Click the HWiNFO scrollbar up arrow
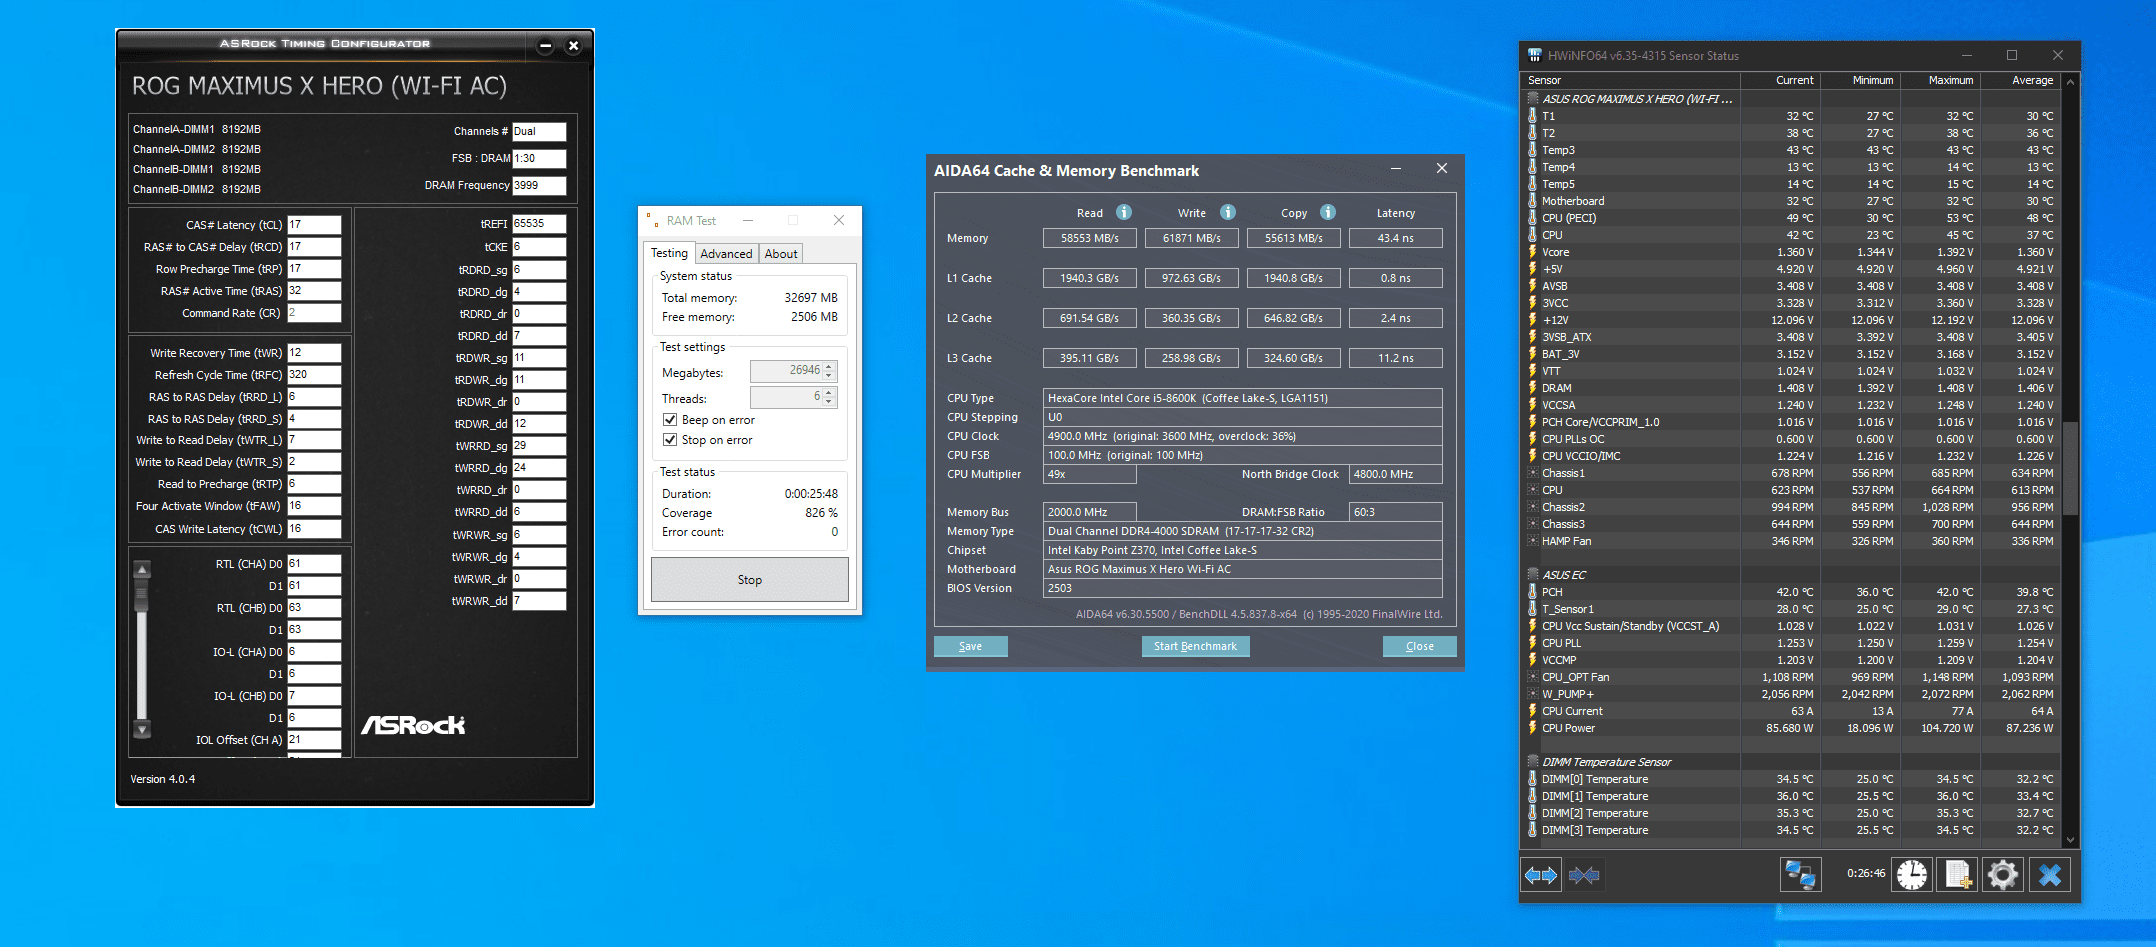 (x=2070, y=81)
